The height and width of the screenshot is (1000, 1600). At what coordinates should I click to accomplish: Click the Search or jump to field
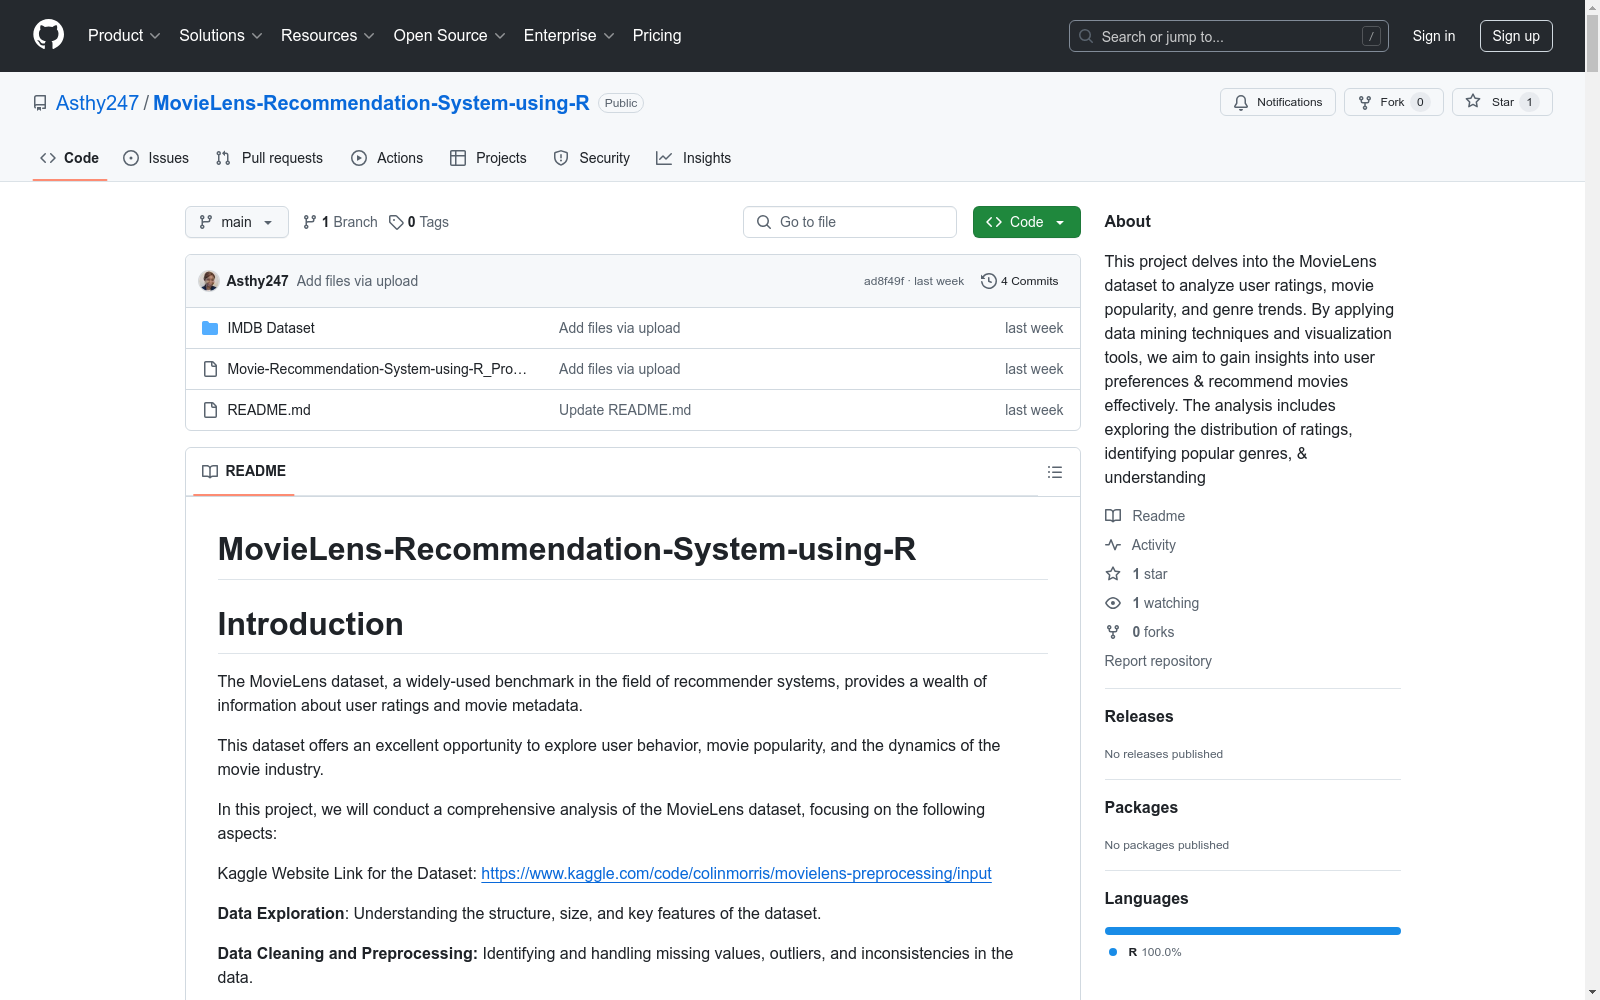(1229, 36)
